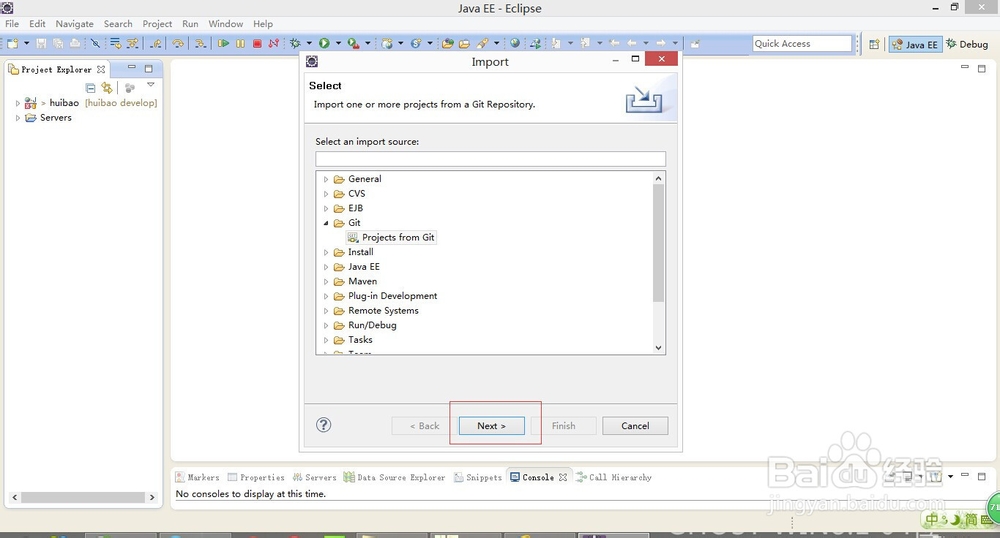The image size is (1000, 538).
Task: Minimize the Project Explorer panel
Action: [131, 67]
